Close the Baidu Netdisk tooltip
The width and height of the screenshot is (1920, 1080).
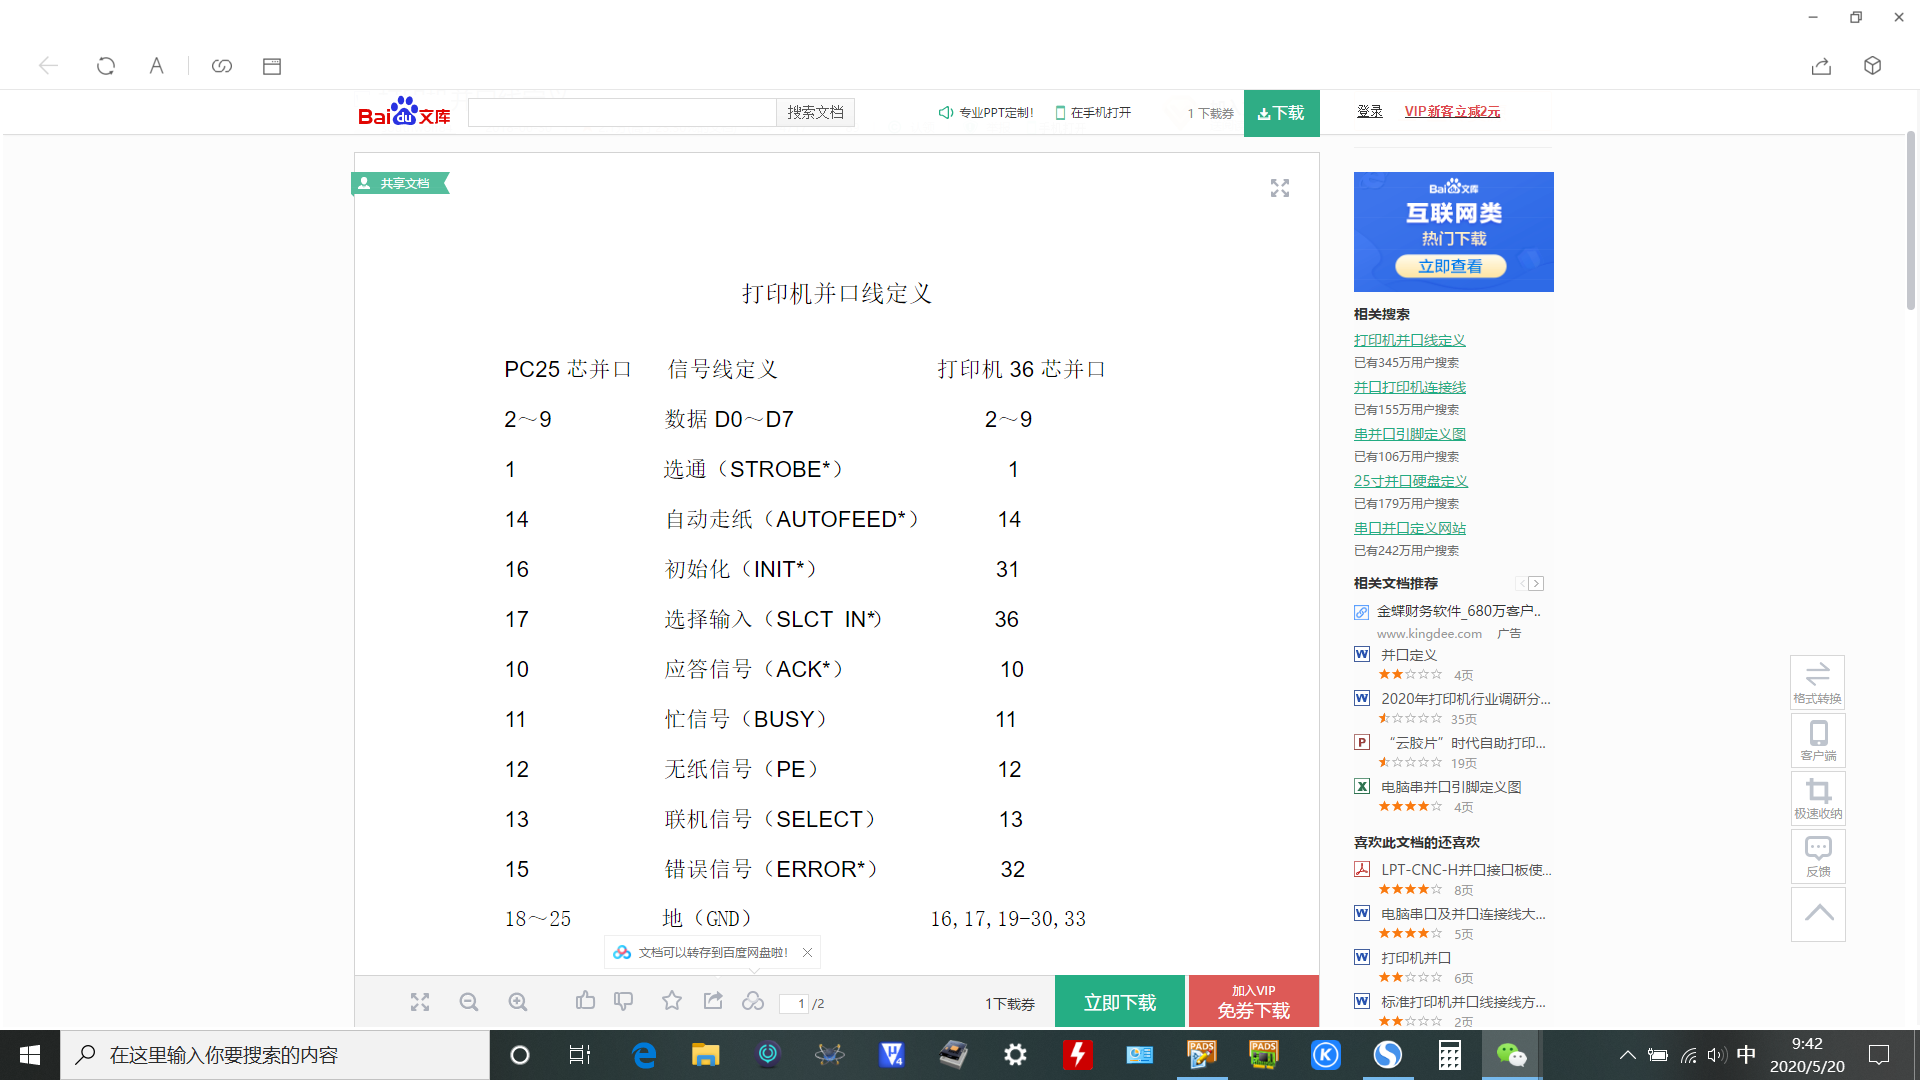pyautogui.click(x=807, y=952)
